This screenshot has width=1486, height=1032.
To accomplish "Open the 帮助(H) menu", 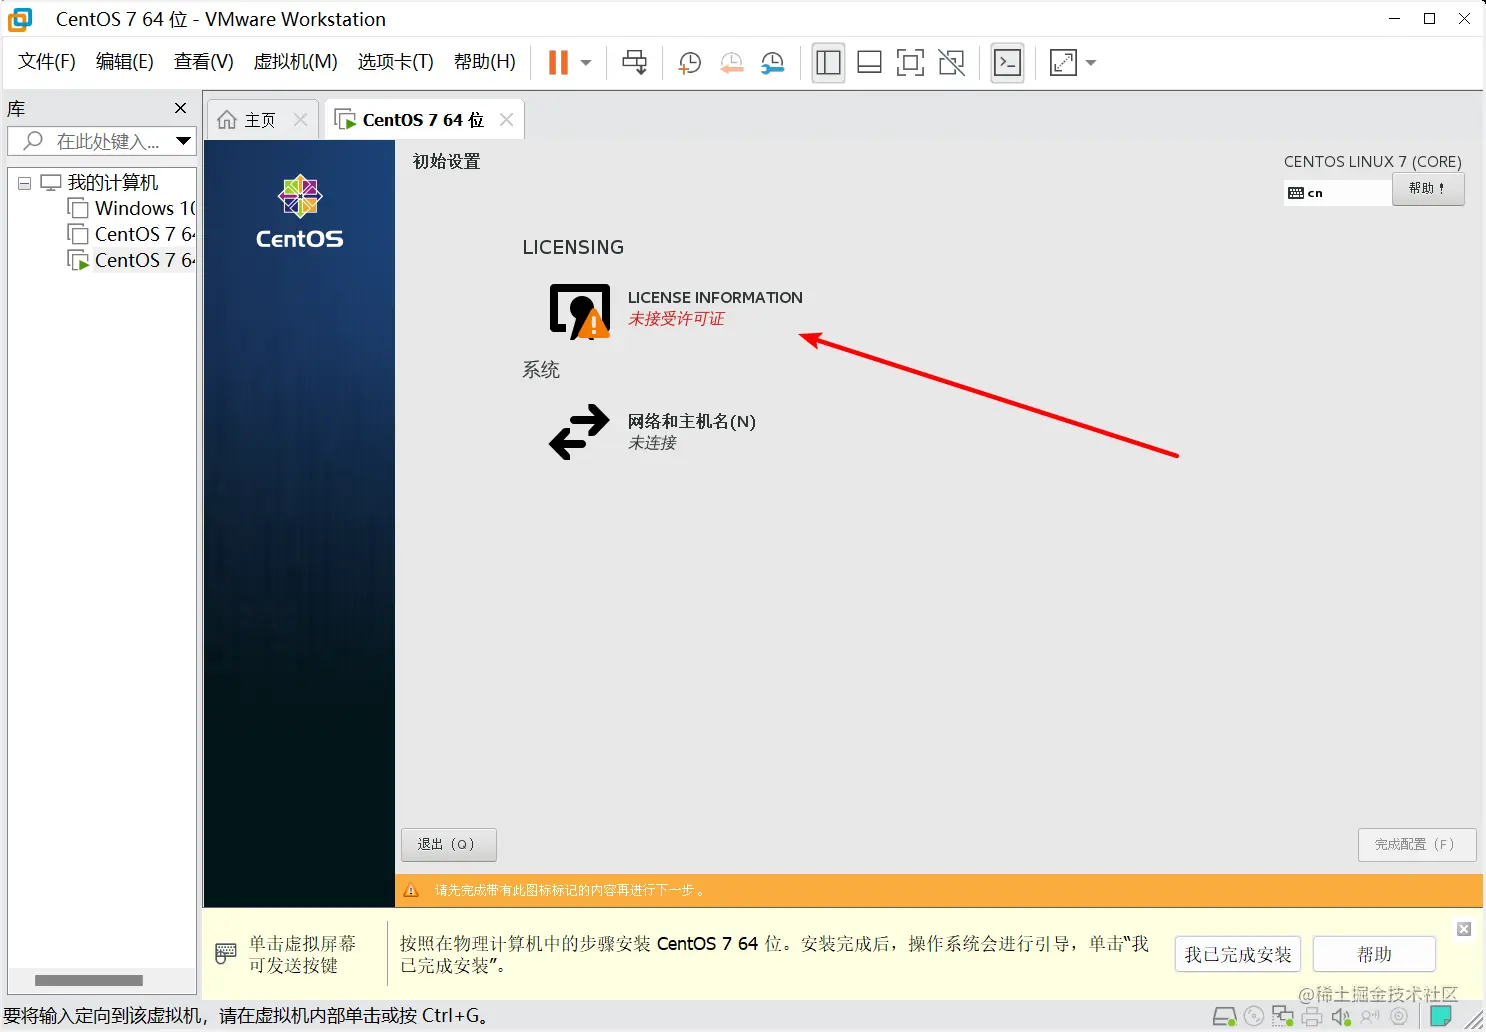I will 485,62.
